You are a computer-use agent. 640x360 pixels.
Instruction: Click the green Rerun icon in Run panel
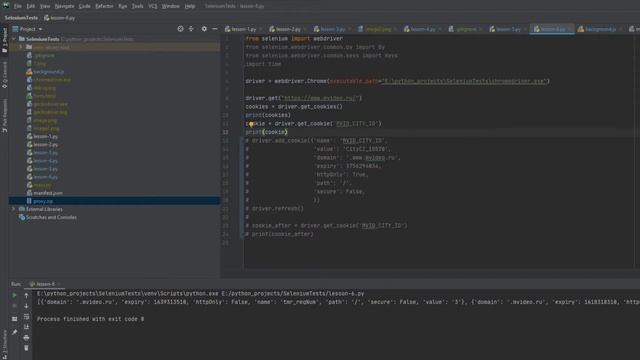click(14, 295)
